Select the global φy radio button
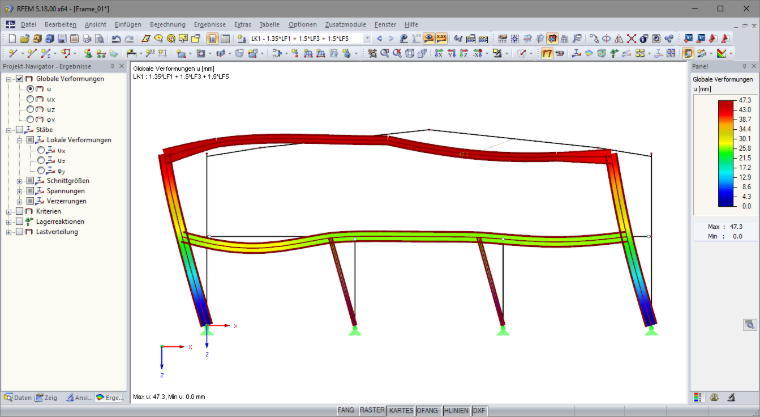 click(30, 119)
